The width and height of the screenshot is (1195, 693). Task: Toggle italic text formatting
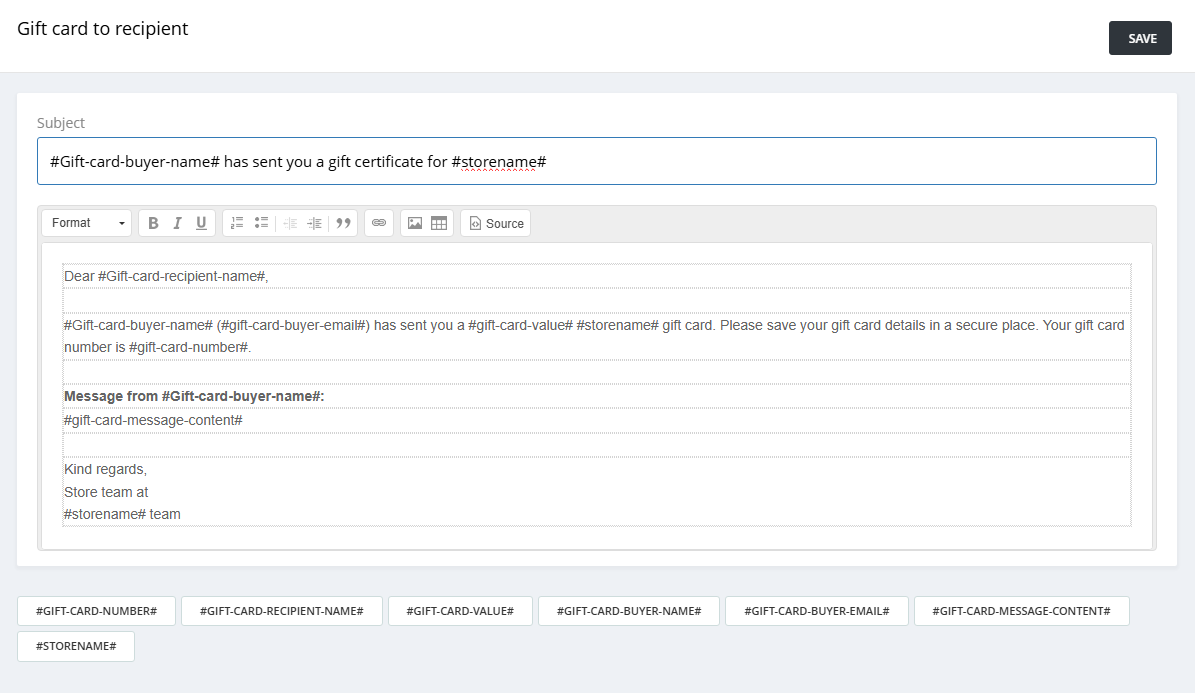(177, 223)
